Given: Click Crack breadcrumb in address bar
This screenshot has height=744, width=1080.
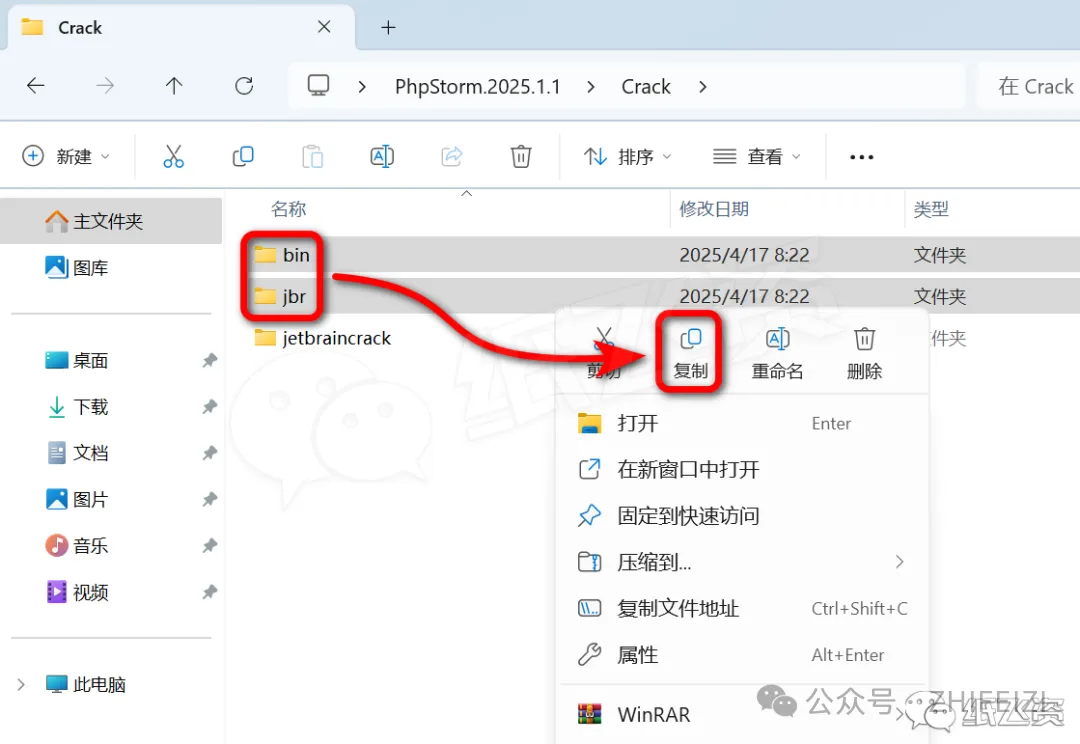Looking at the screenshot, I should click(x=645, y=87).
